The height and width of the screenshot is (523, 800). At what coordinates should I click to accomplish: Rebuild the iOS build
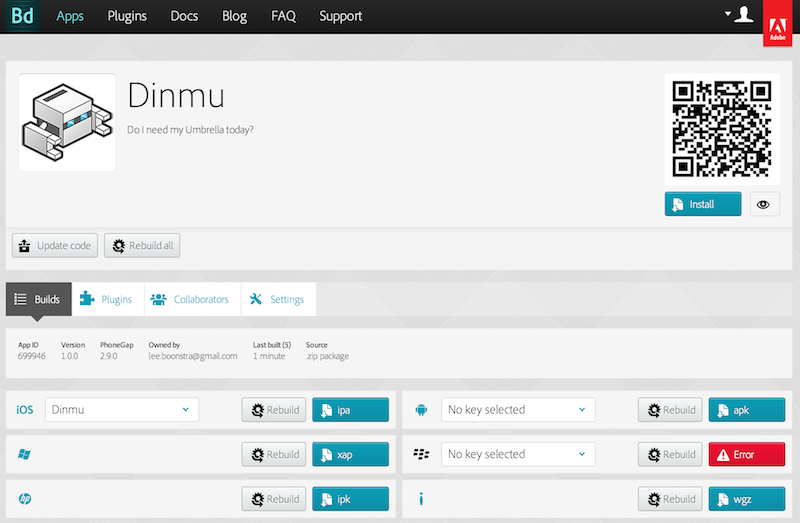[x=274, y=410]
